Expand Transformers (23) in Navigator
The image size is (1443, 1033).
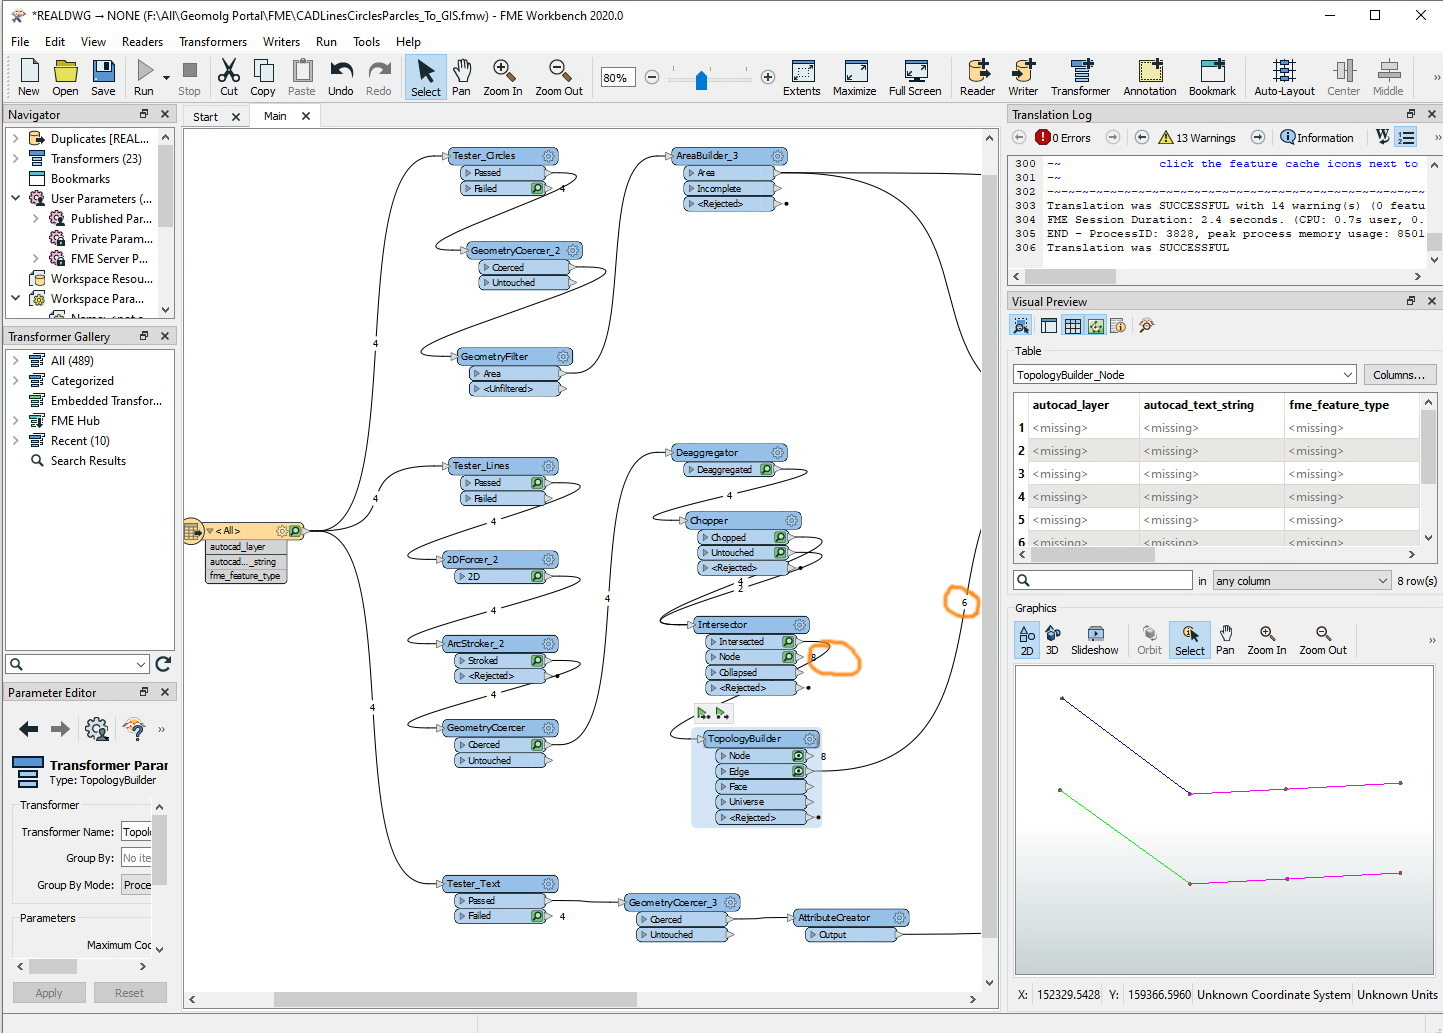(16, 159)
